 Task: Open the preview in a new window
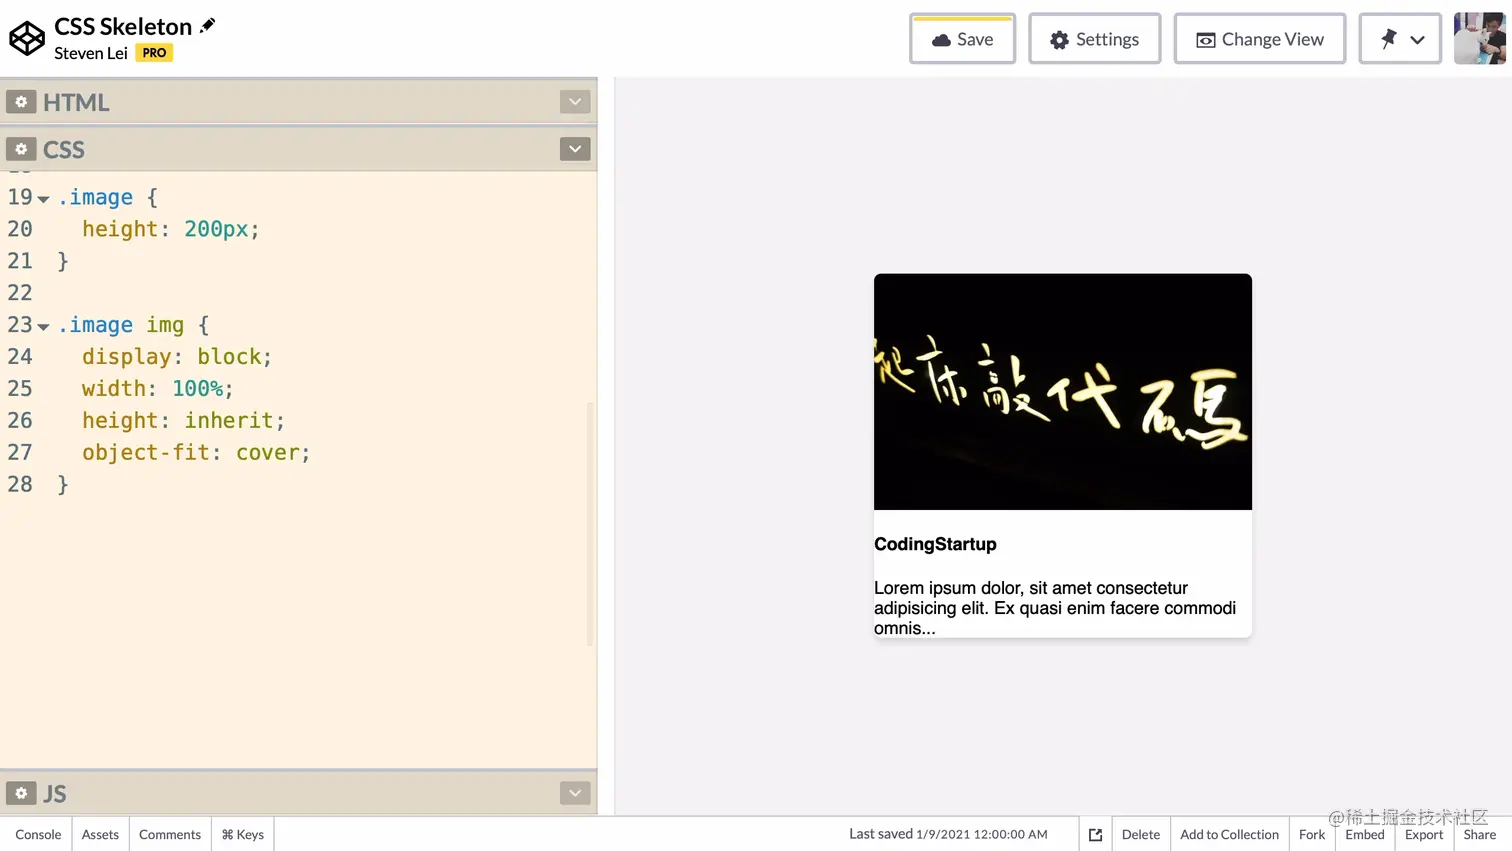click(1095, 833)
